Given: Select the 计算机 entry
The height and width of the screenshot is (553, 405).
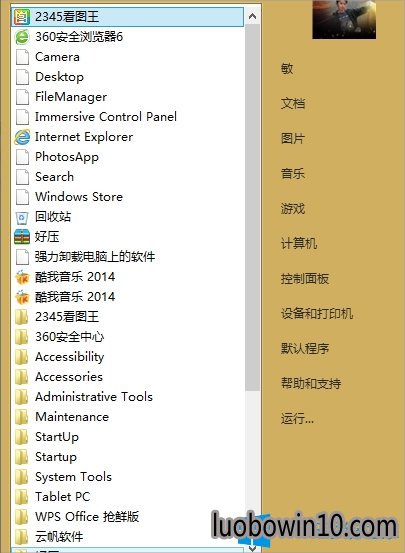Looking at the screenshot, I should point(299,243).
